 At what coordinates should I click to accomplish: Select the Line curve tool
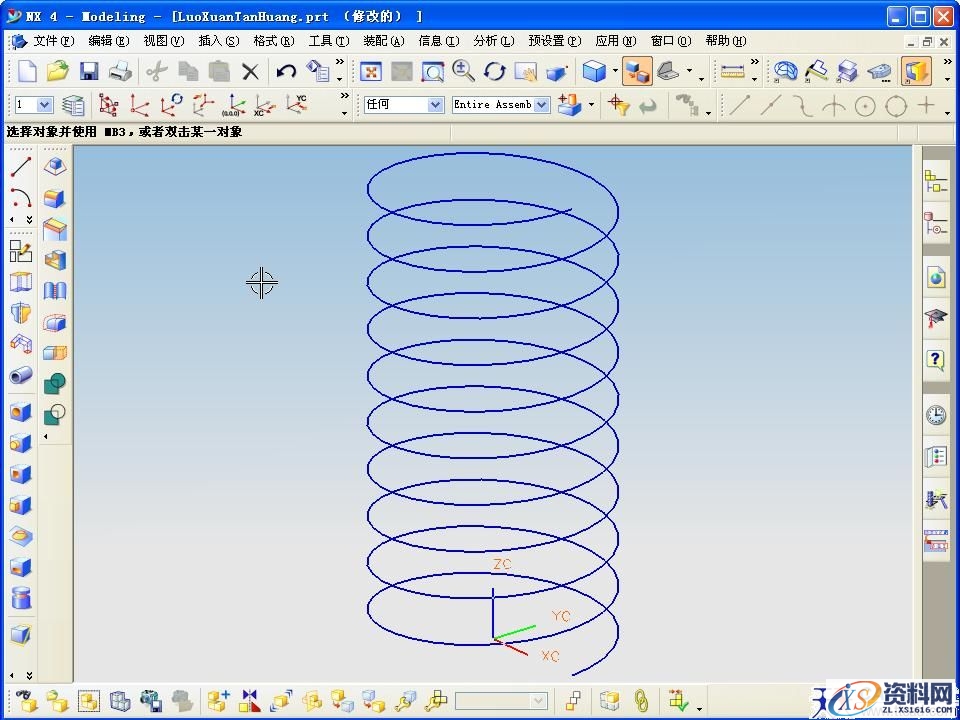click(x=21, y=167)
